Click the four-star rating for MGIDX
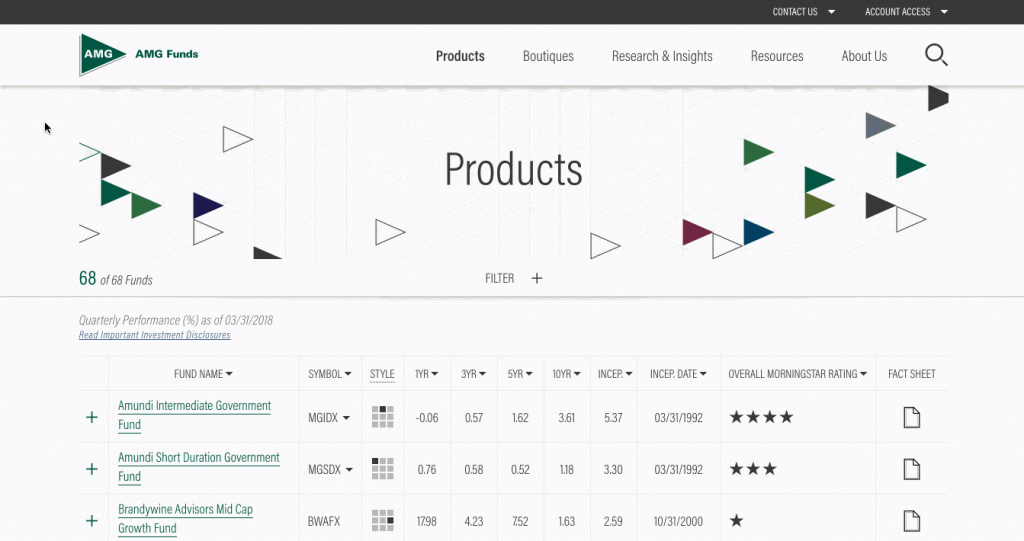Image resolution: width=1024 pixels, height=541 pixels. 761,417
